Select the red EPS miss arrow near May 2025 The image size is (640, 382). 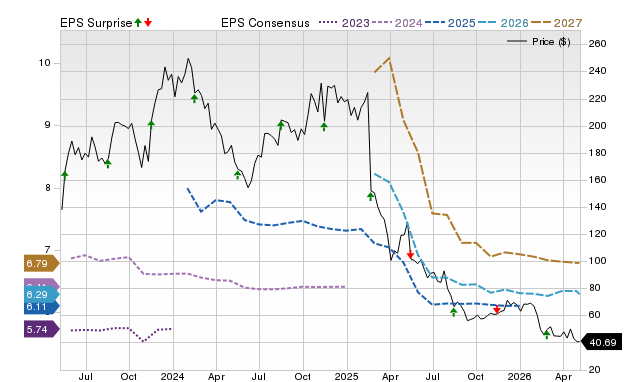click(410, 255)
